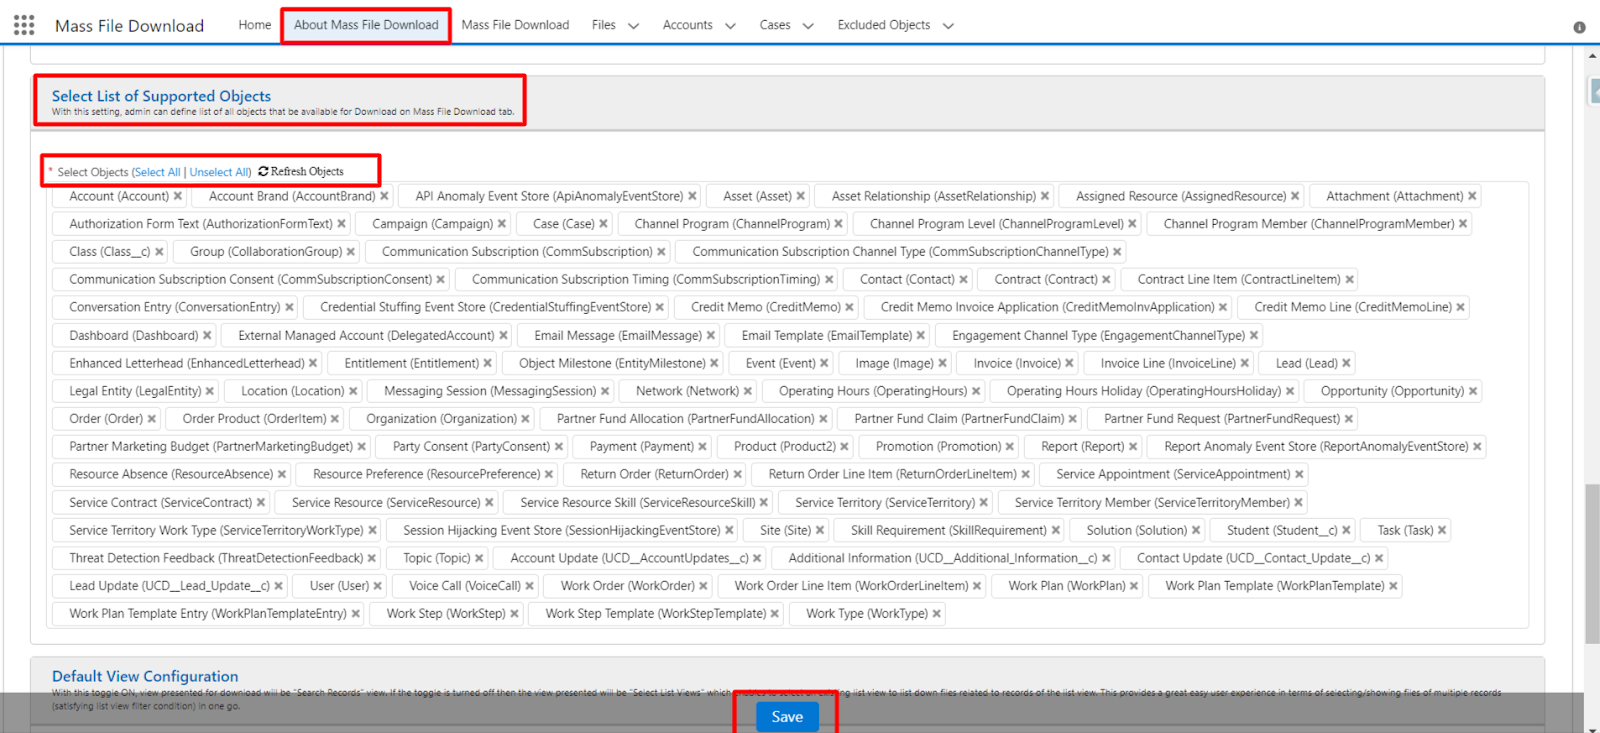Click Refresh Objects text link
This screenshot has height=733, width=1600.
point(307,172)
